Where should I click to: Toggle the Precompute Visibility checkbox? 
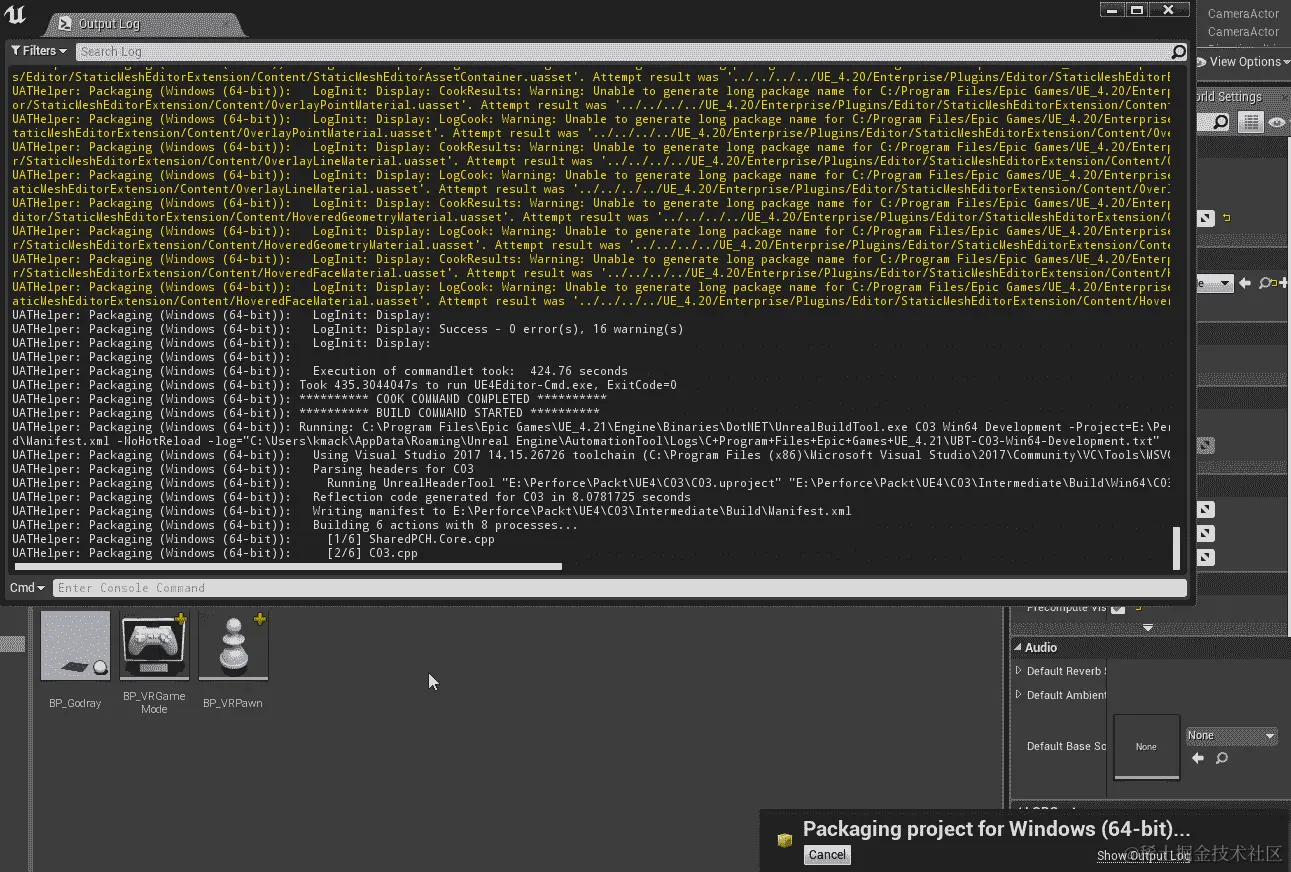point(1117,608)
